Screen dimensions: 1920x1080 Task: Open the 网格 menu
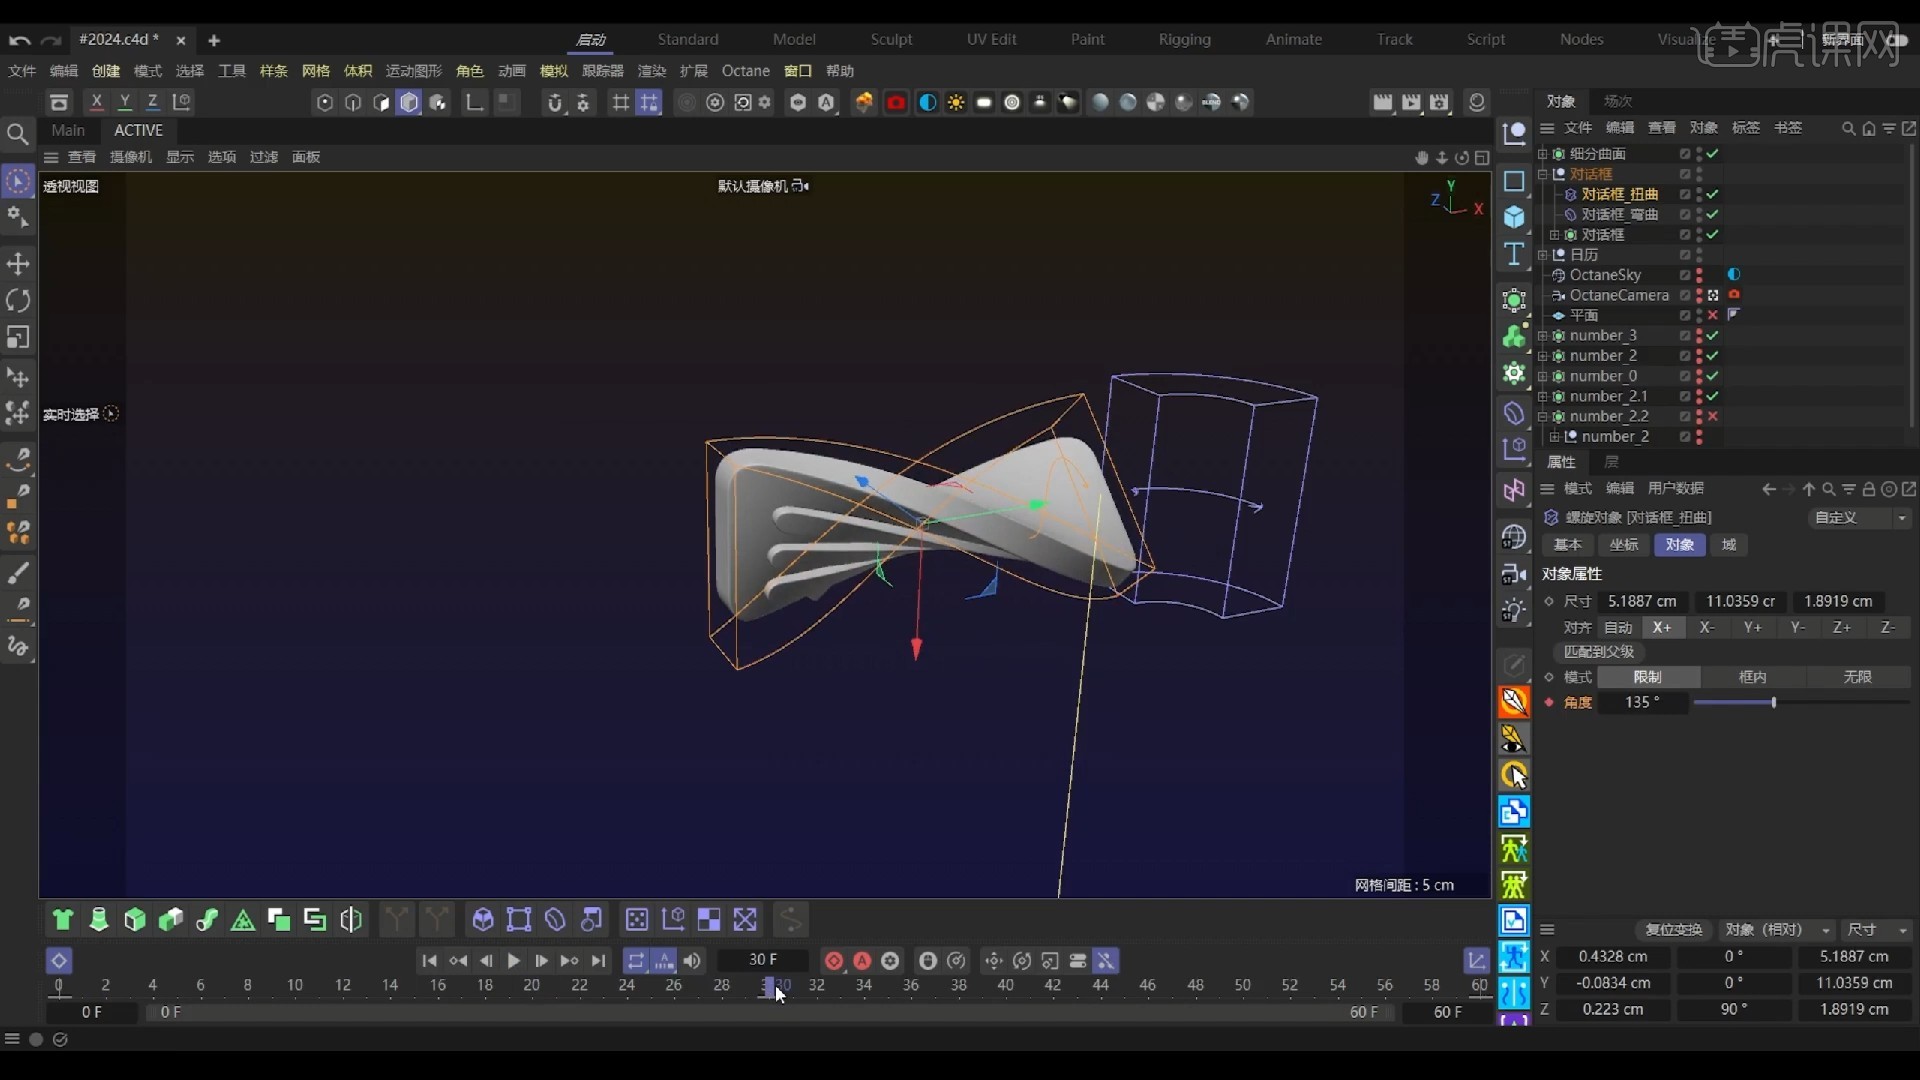click(x=315, y=71)
